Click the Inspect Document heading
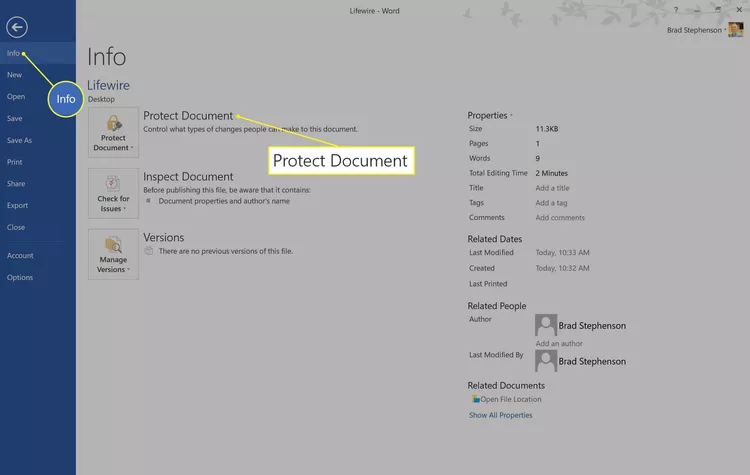The width and height of the screenshot is (750, 475). tap(188, 177)
